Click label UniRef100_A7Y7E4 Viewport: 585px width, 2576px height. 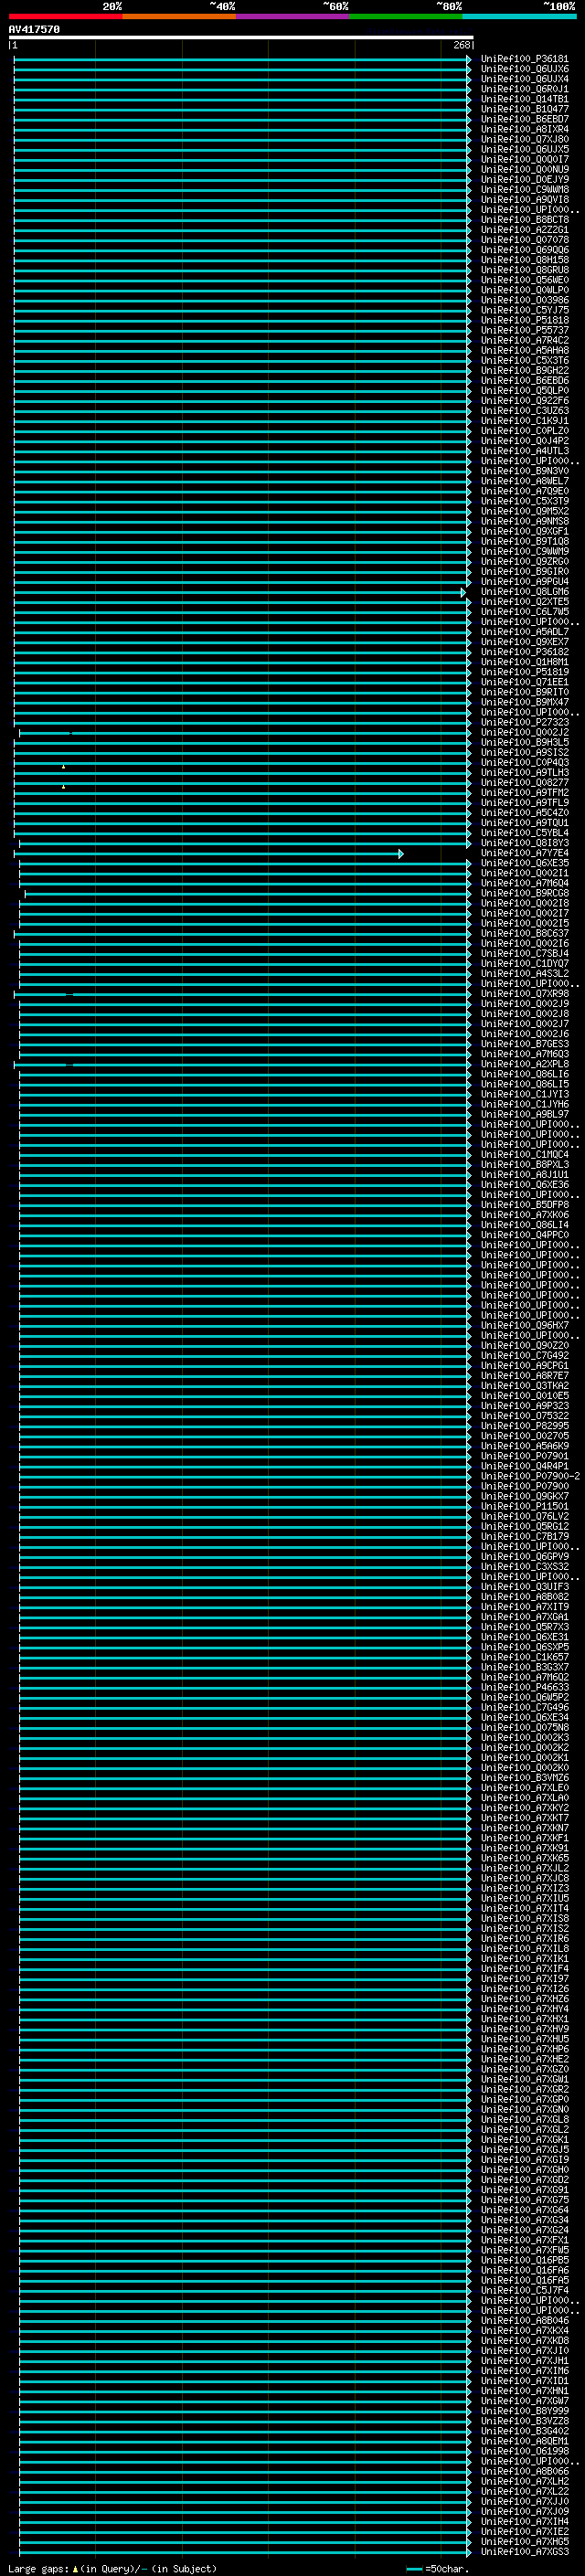(525, 853)
